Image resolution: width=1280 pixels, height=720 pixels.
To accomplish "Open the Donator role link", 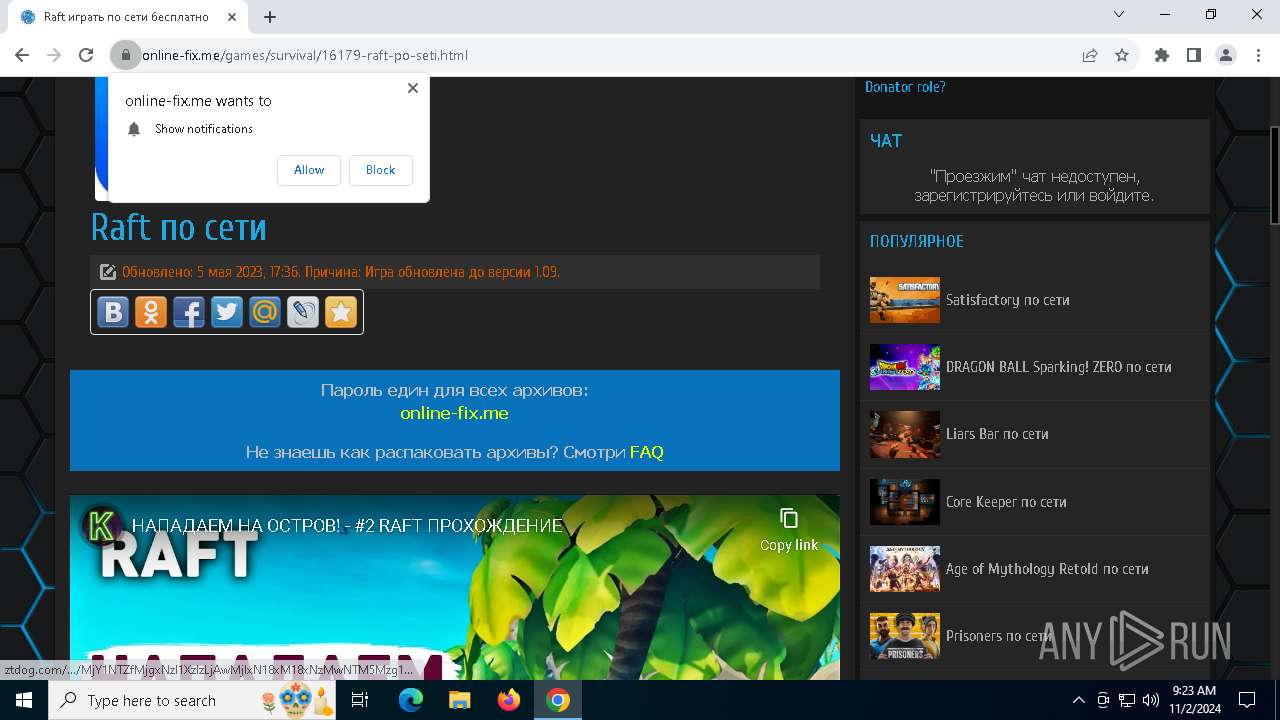I will coord(905,87).
